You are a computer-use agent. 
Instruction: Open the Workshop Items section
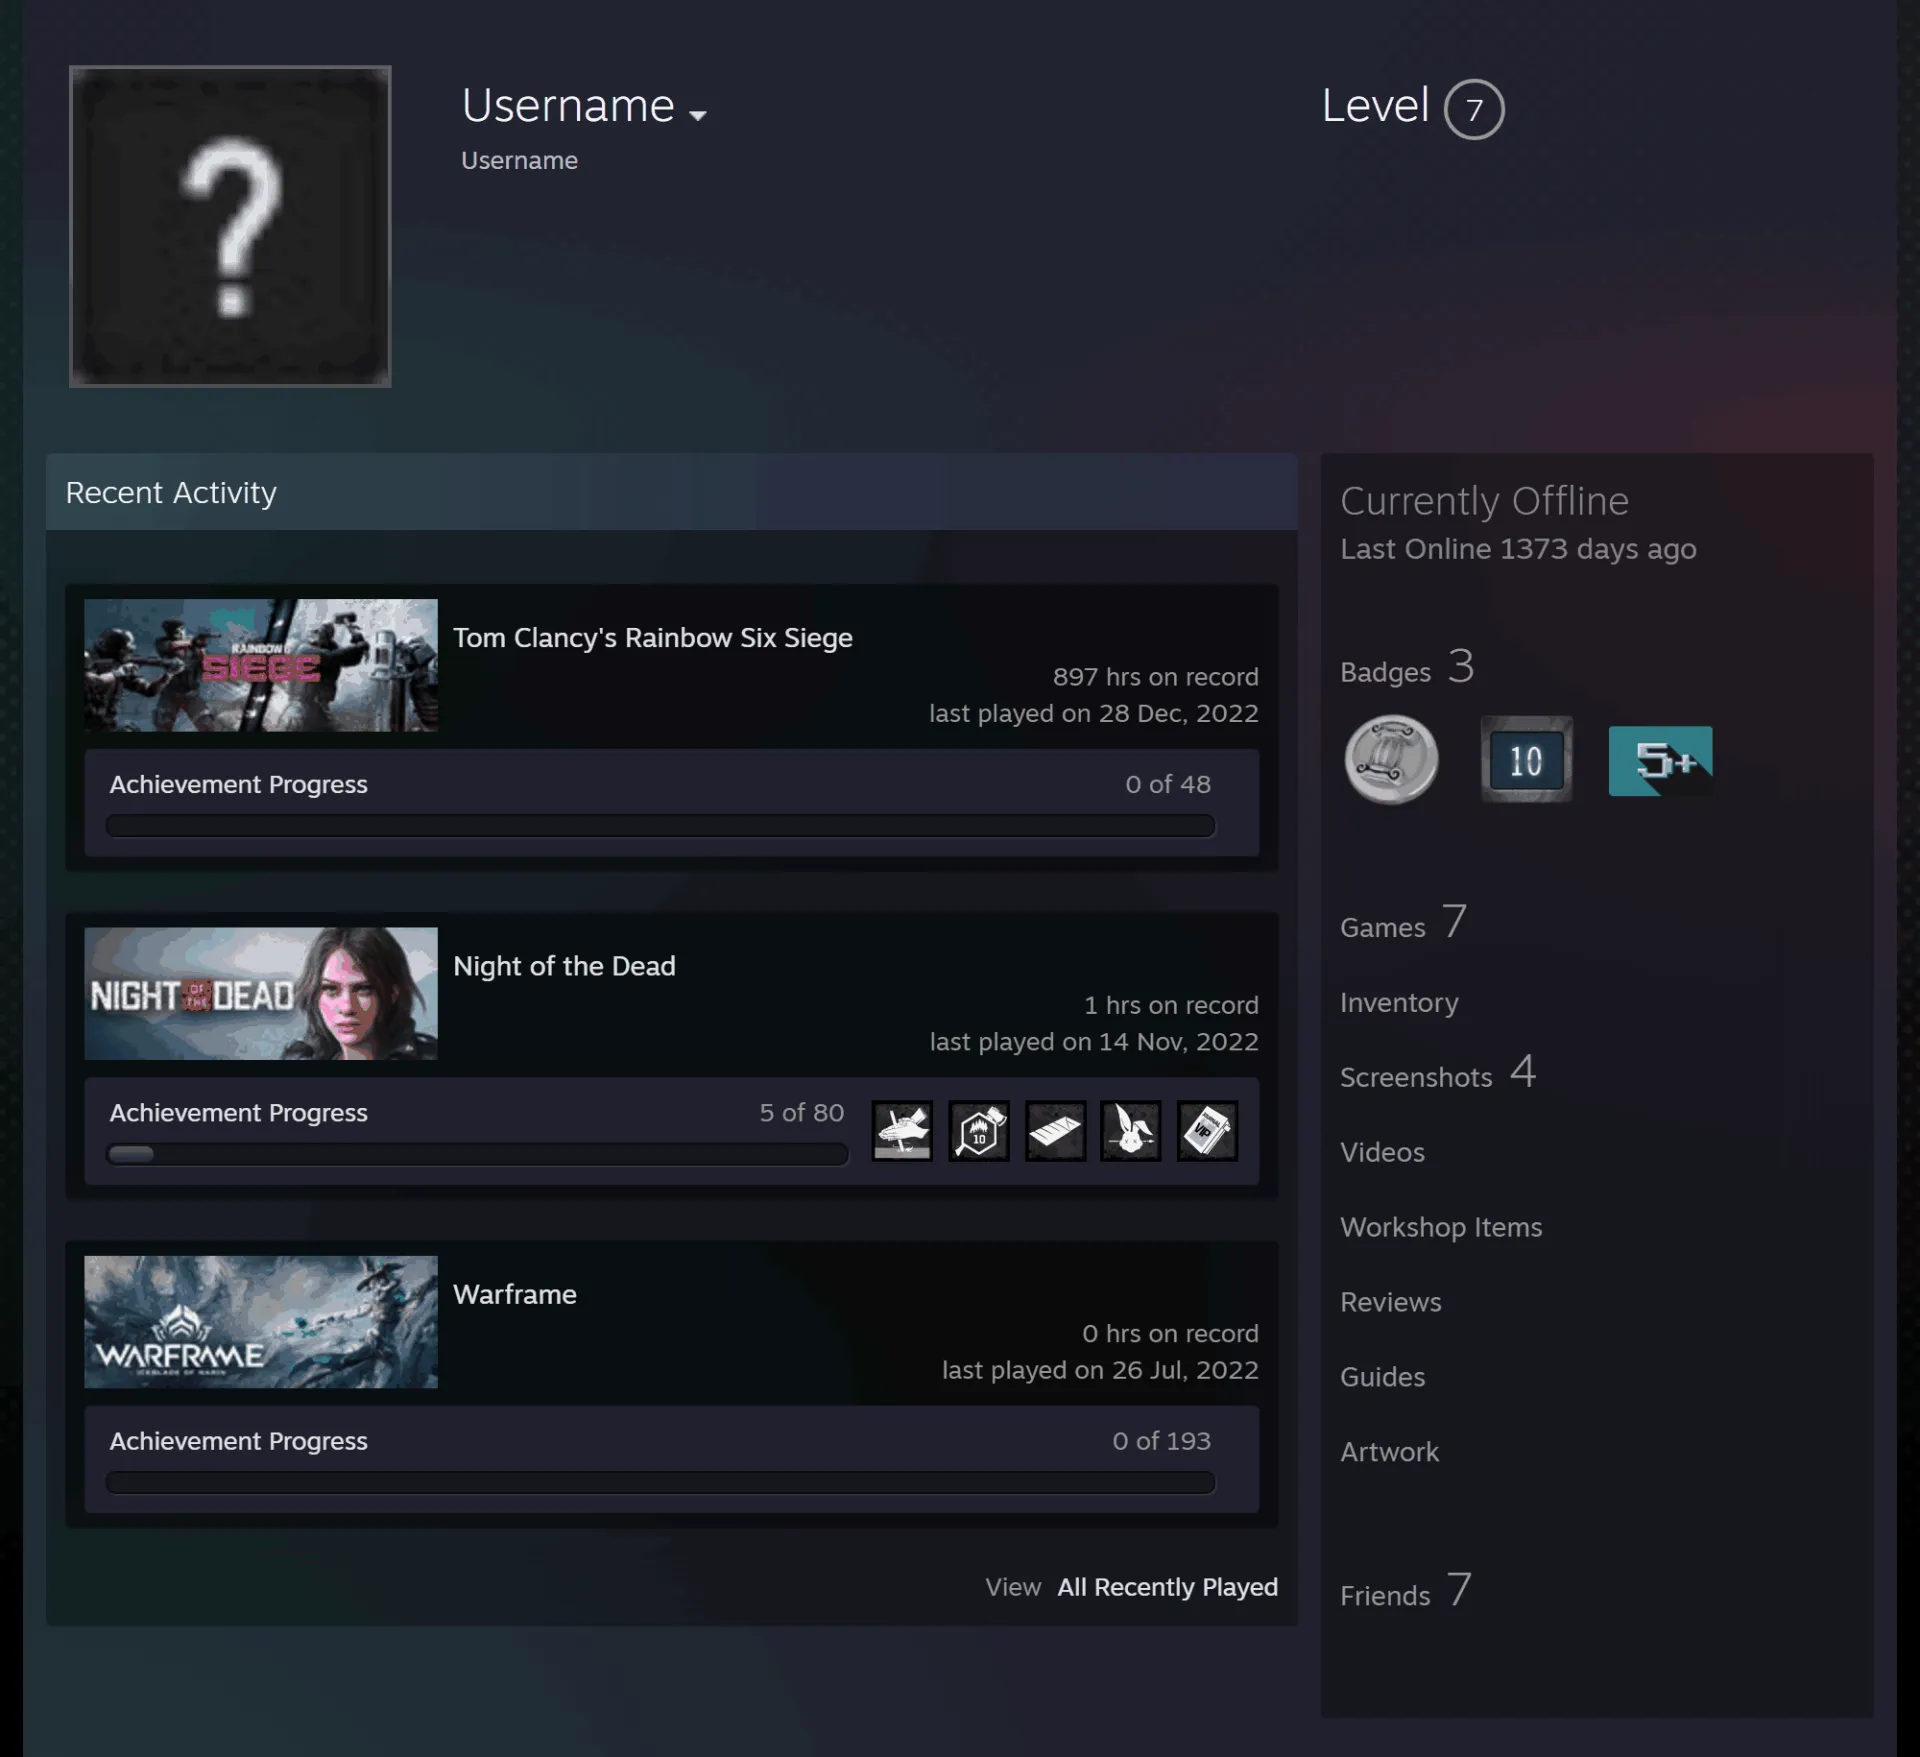[x=1441, y=1227]
